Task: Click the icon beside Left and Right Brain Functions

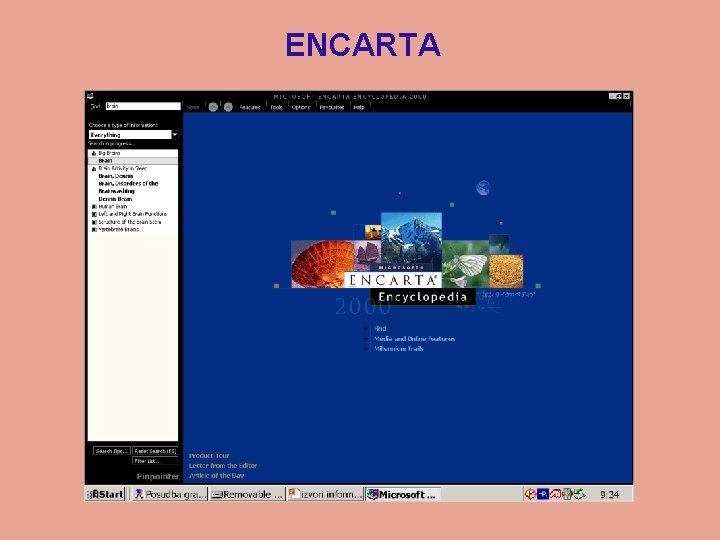Action: [94, 214]
